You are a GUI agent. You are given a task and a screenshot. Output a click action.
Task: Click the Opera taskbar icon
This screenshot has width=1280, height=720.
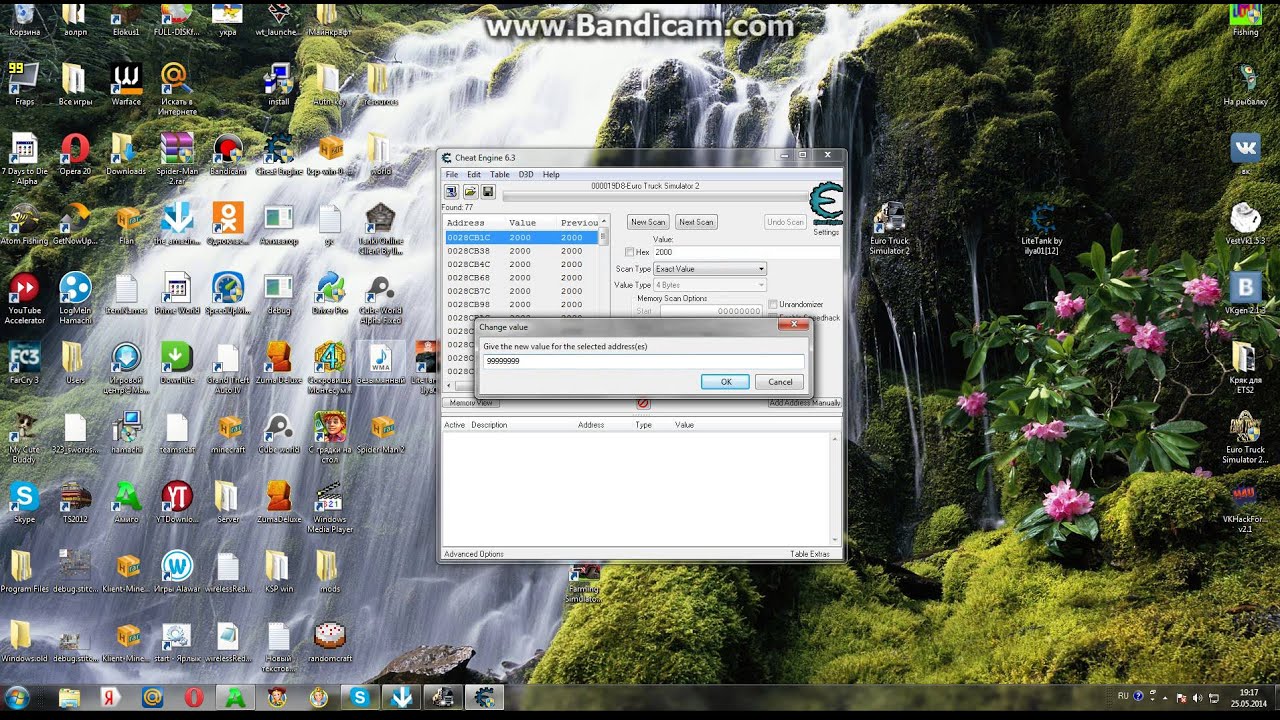pos(194,698)
